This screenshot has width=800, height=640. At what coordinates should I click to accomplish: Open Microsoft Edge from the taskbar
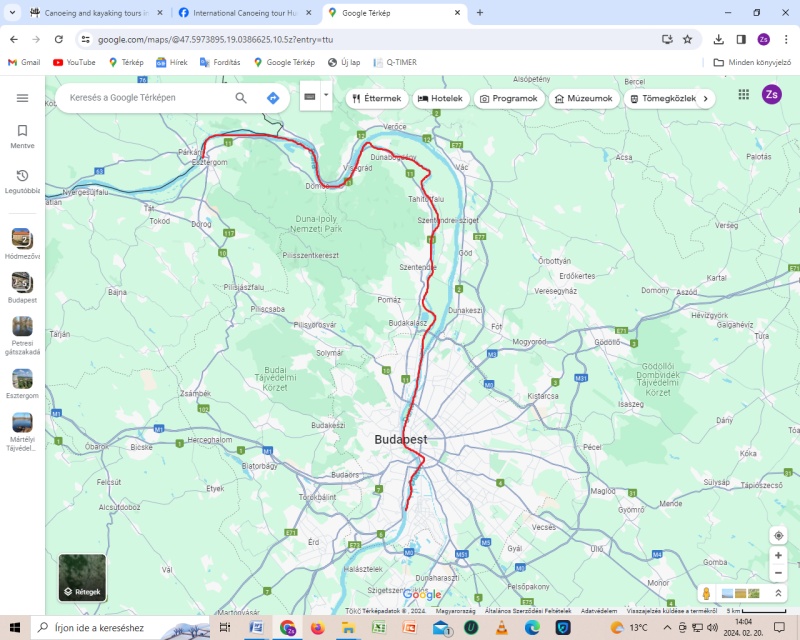click(532, 627)
